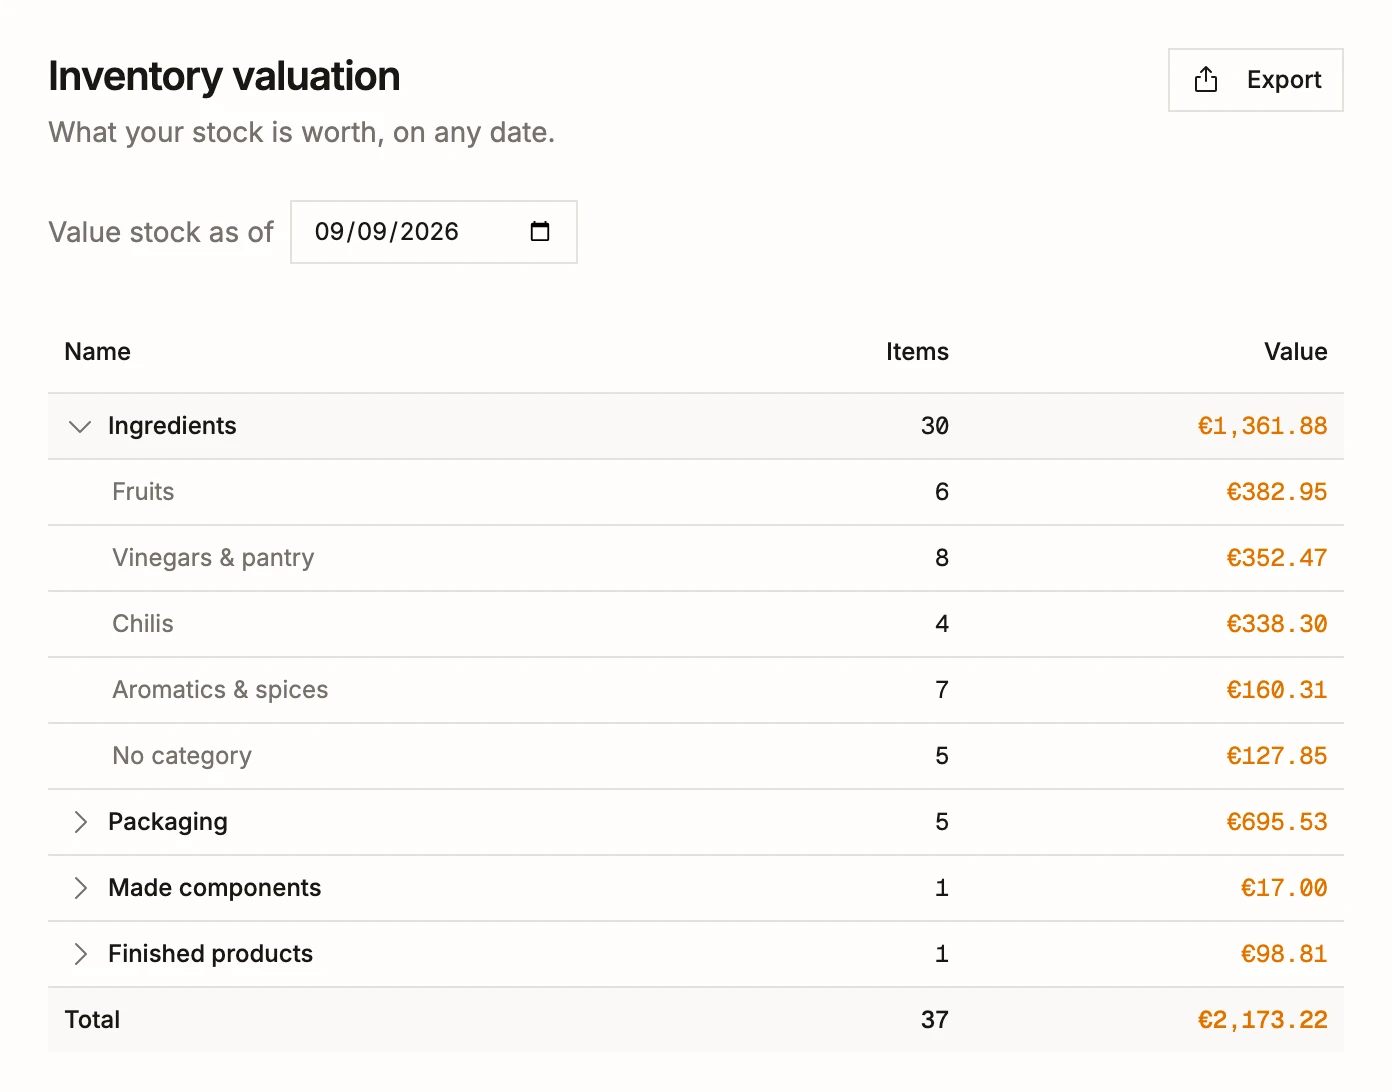Click the Finished products value €98.81
The image size is (1392, 1092).
1284,954
